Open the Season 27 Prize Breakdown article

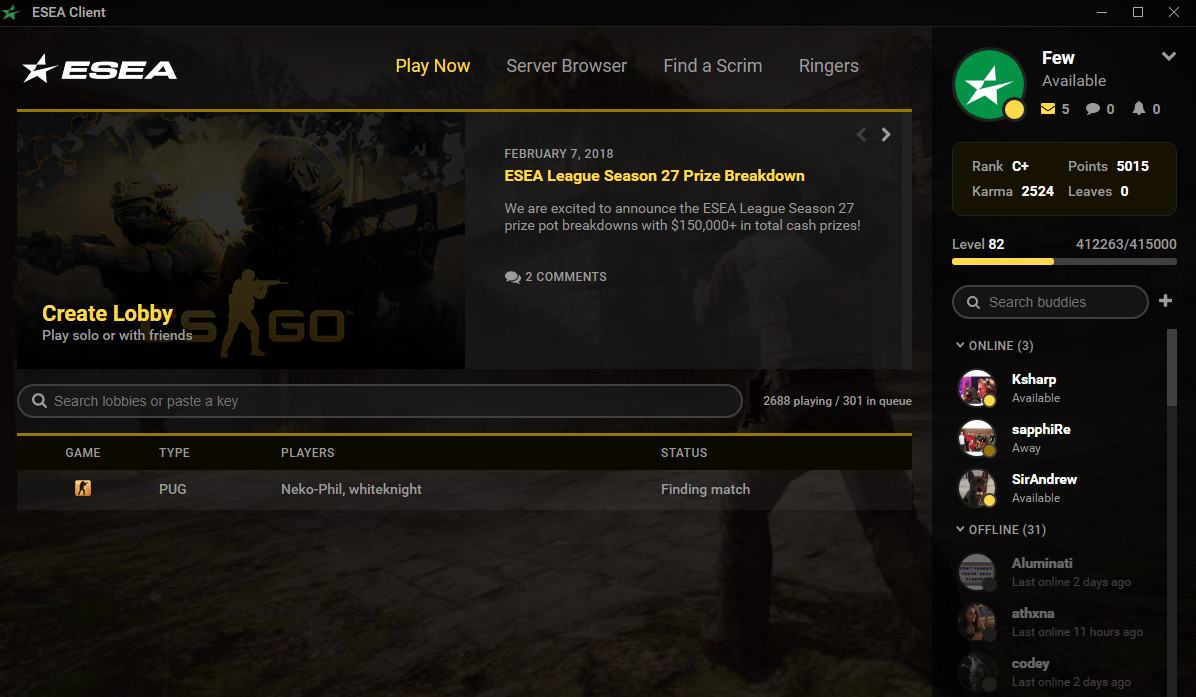click(x=654, y=176)
